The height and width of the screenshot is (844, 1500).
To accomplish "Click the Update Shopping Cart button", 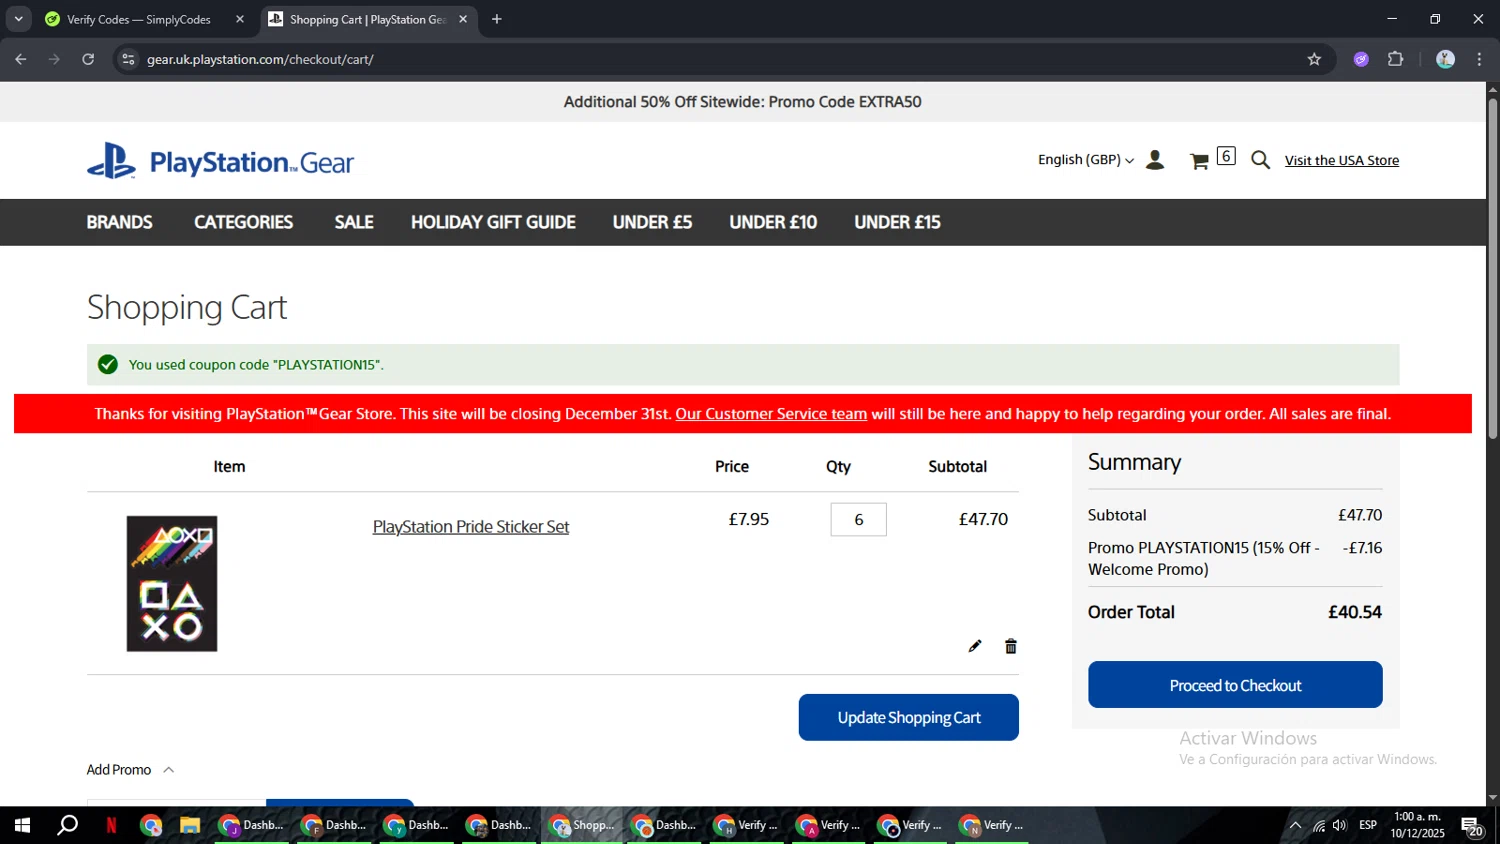I will click(908, 717).
